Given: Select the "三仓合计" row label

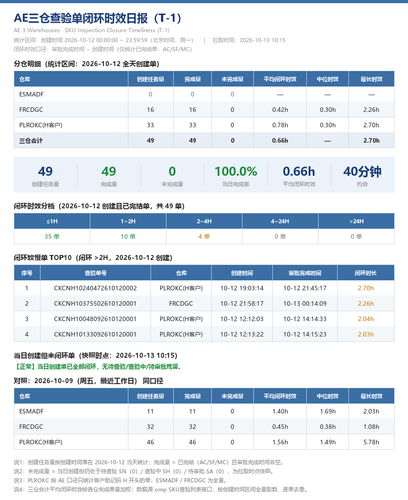Looking at the screenshot, I should [x=31, y=141].
